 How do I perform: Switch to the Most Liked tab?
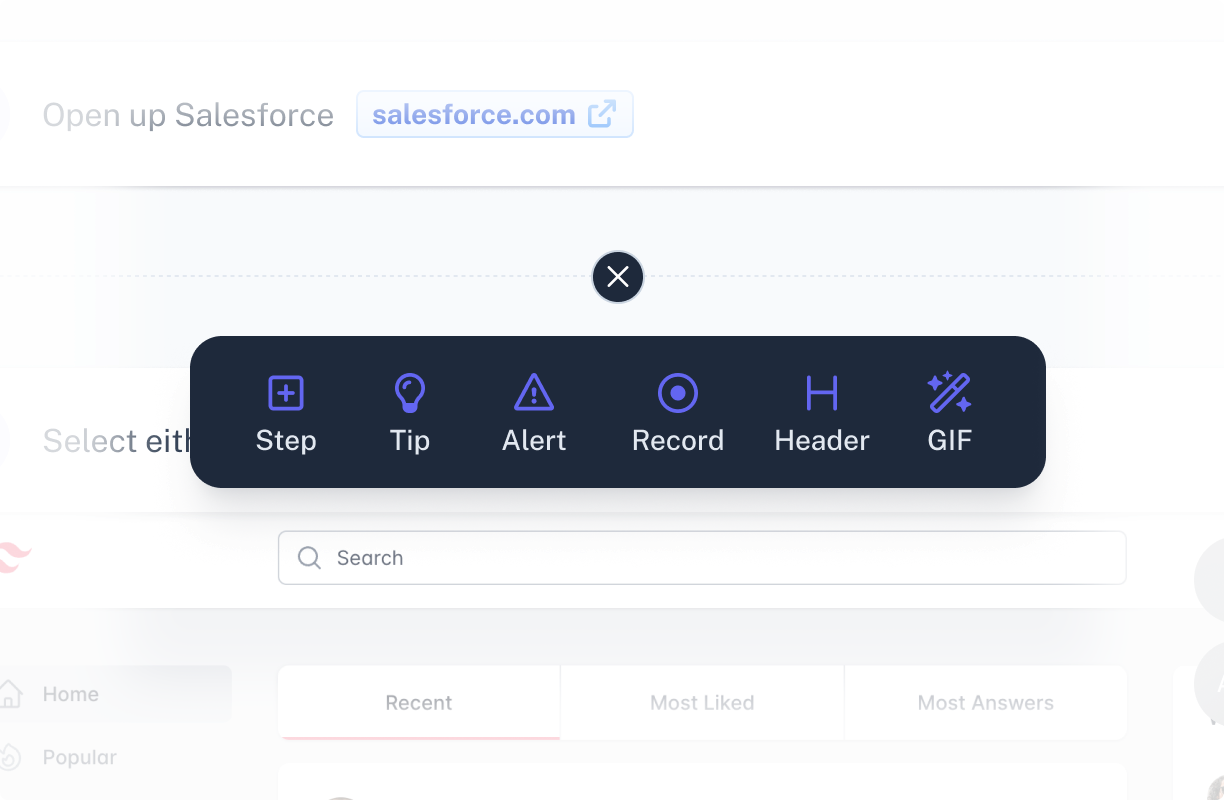(702, 703)
